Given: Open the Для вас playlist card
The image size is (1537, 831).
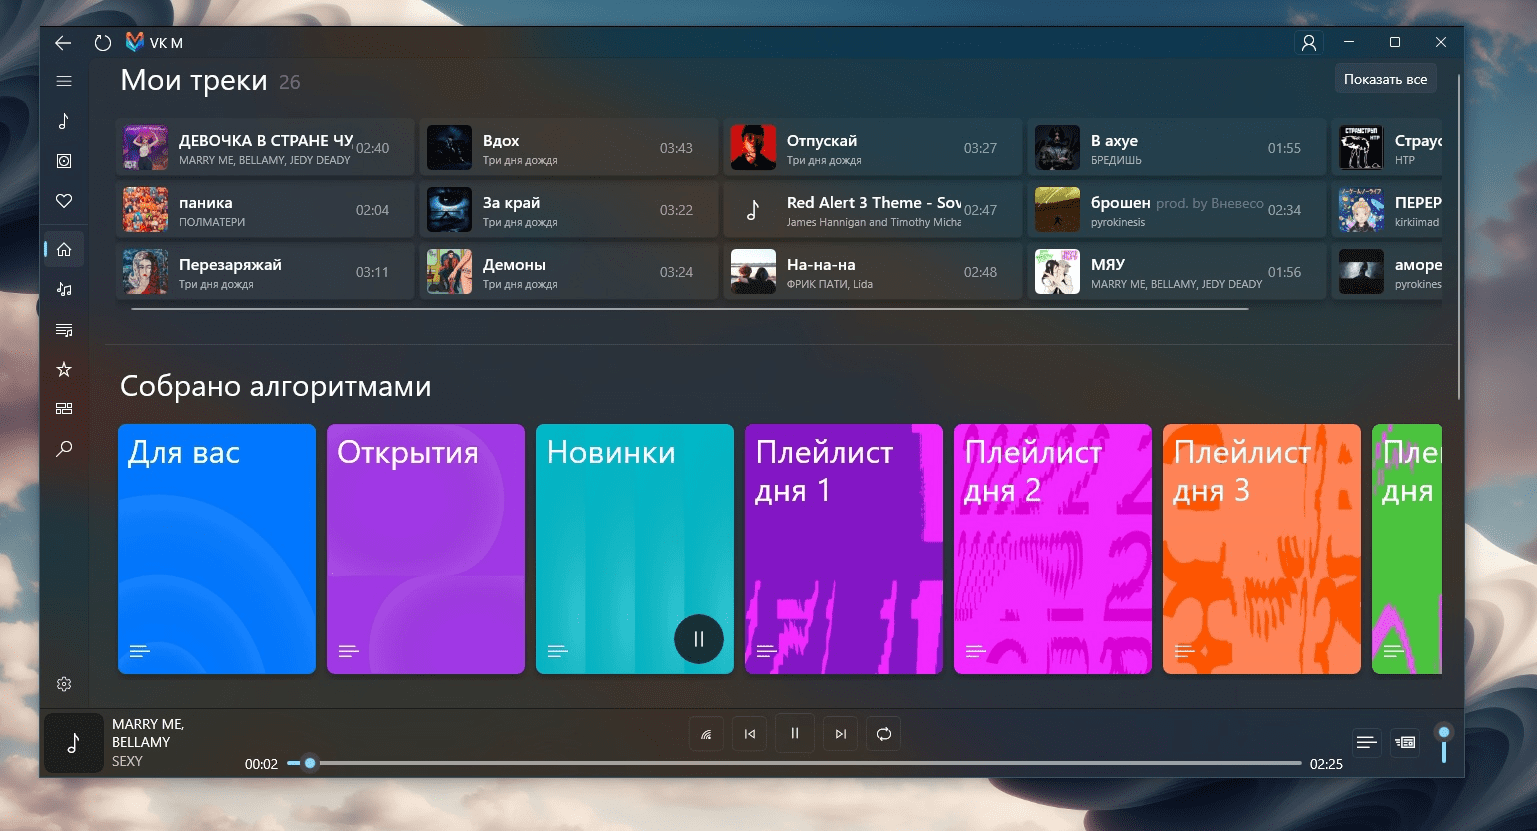Looking at the screenshot, I should 217,549.
